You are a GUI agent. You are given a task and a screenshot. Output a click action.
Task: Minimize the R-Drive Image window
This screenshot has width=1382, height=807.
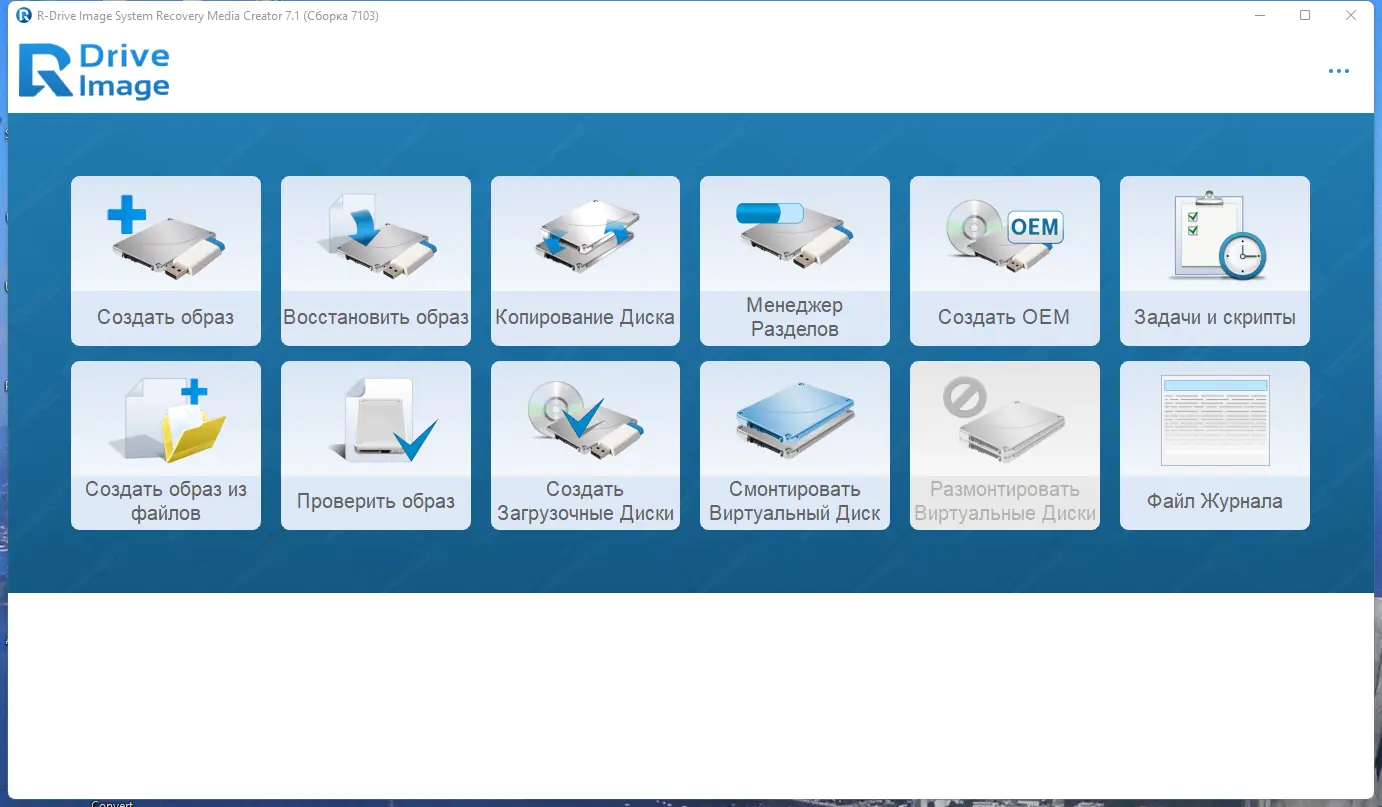(x=1259, y=15)
